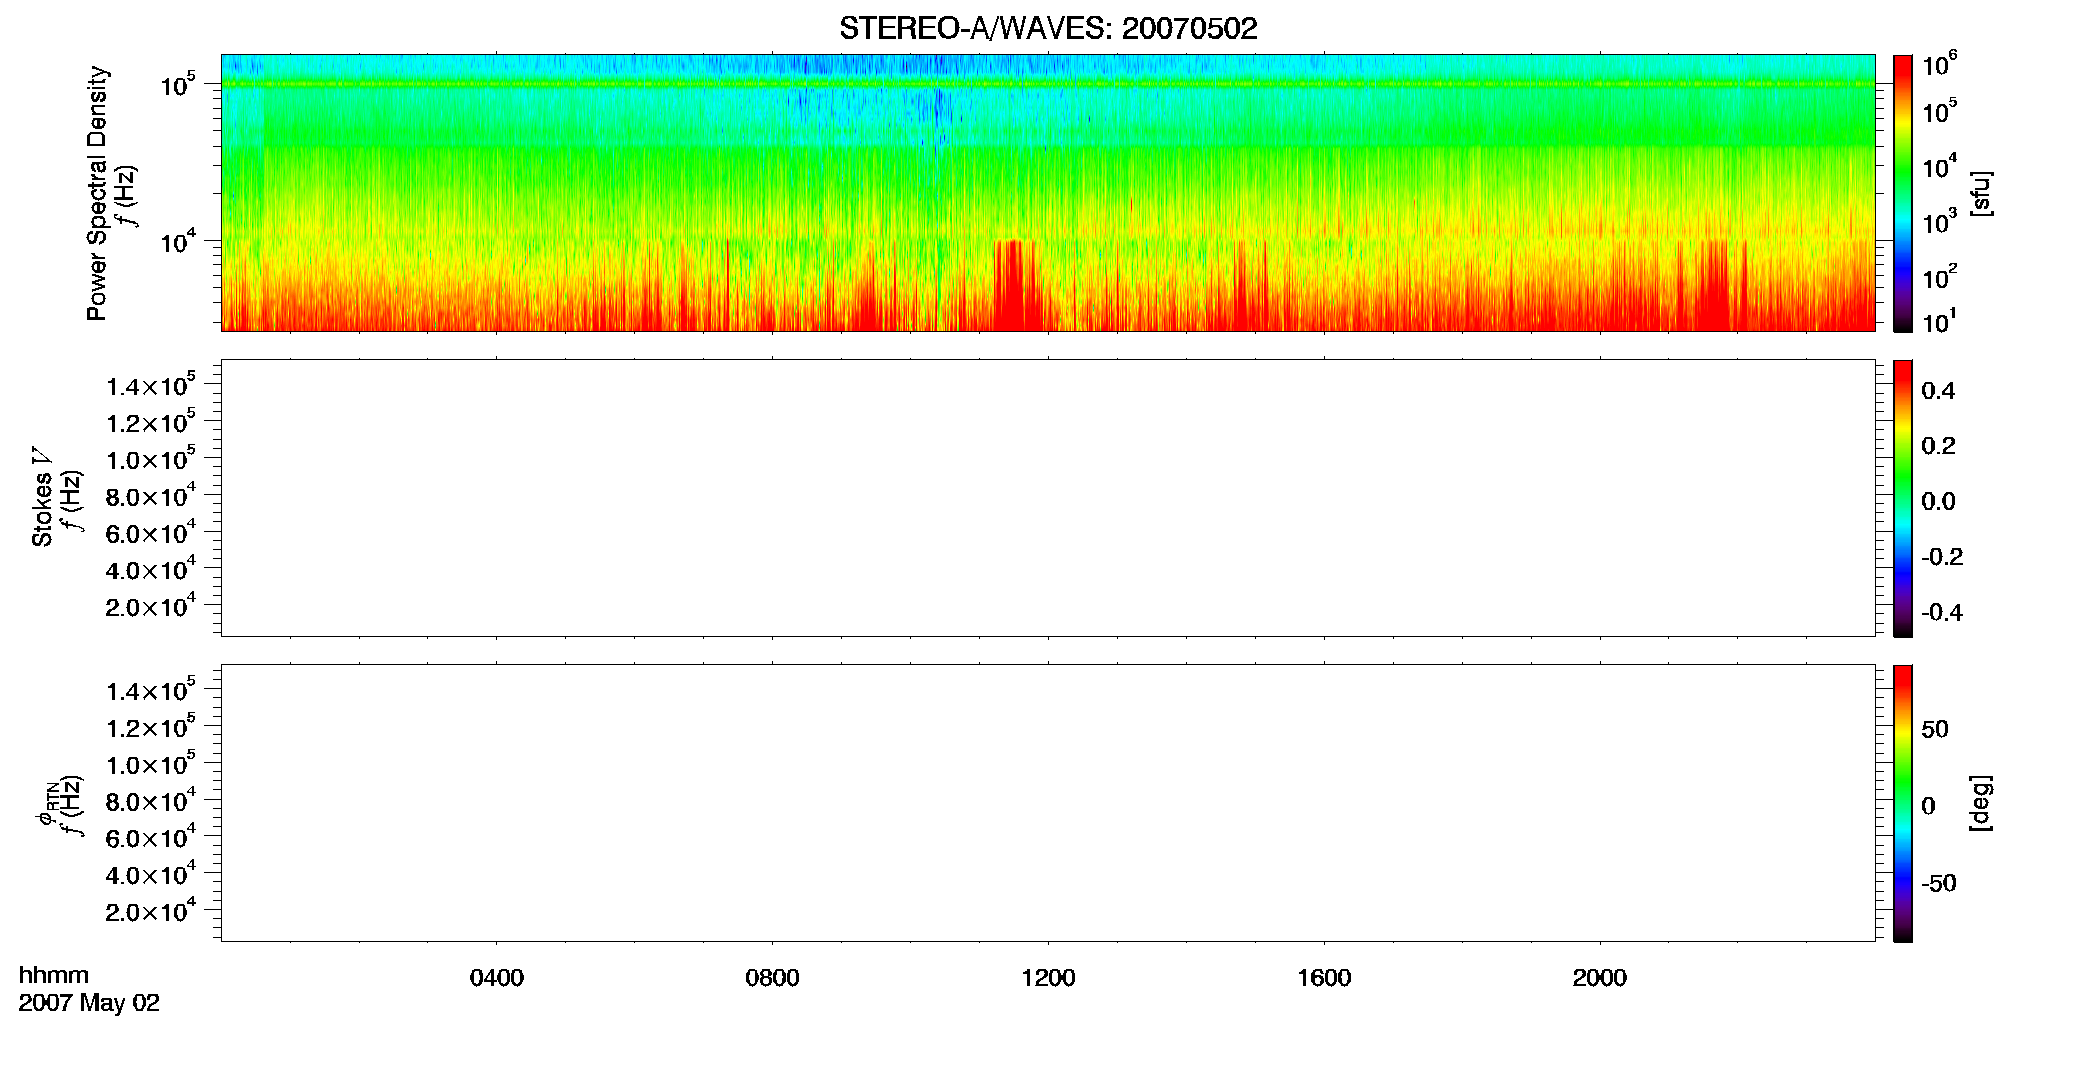
Task: Click the Power Spectral Density axis label
Action: [97, 193]
